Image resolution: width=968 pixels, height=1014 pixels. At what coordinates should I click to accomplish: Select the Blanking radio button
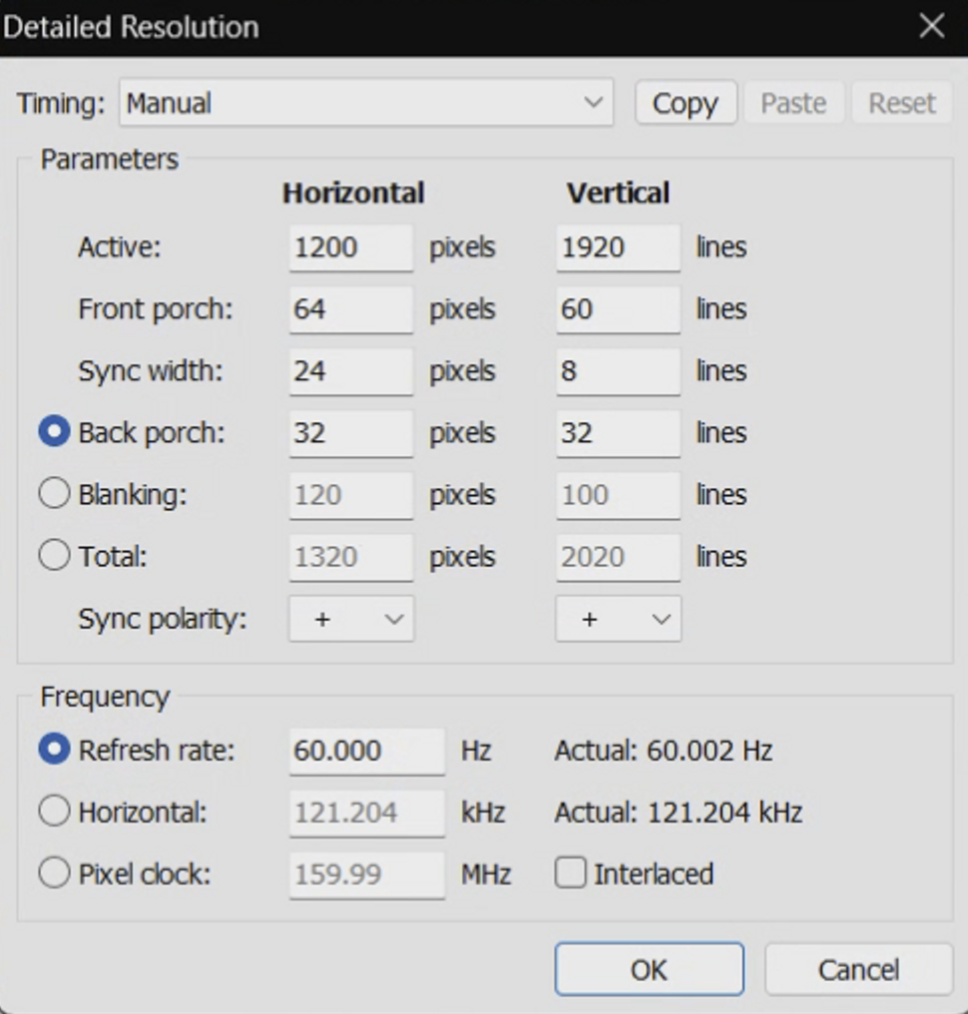[54, 493]
